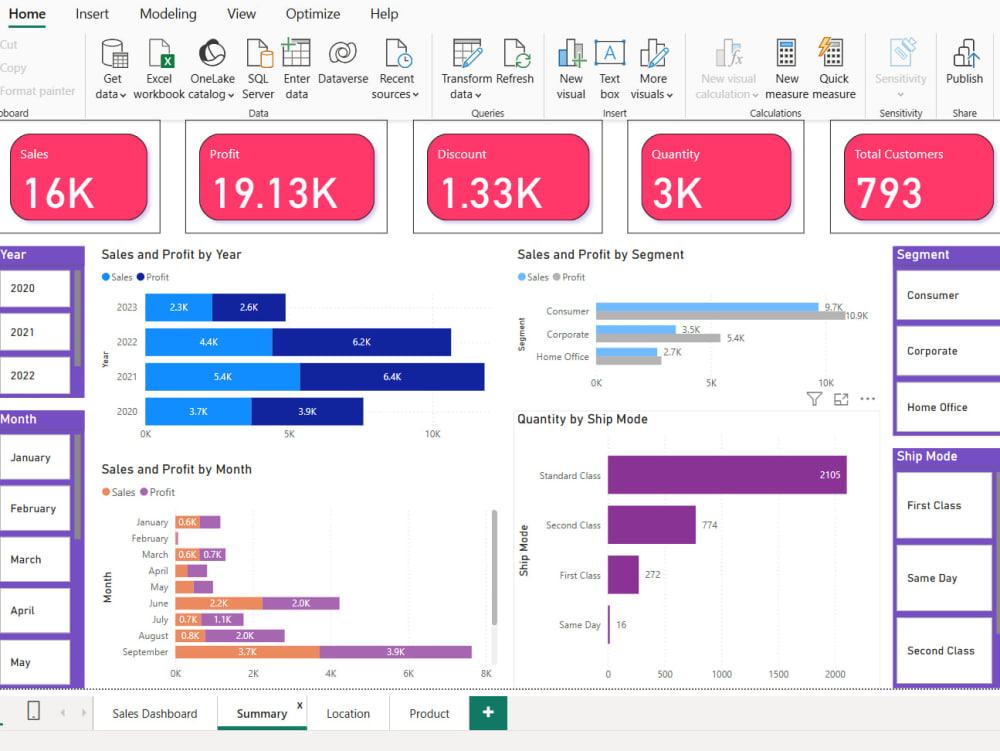This screenshot has width=1000, height=751.
Task: Switch to the Modeling ribbon tab
Action: coord(167,14)
